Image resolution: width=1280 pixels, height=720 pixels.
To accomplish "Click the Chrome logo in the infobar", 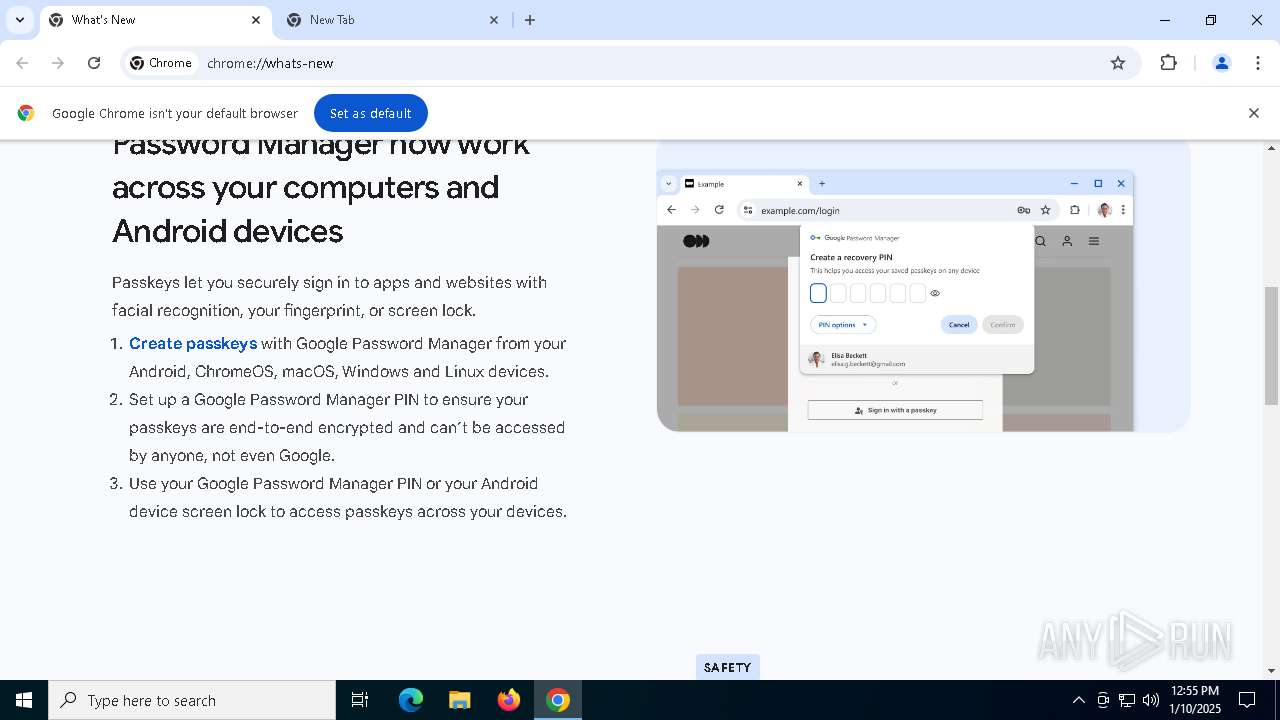I will coord(26,113).
